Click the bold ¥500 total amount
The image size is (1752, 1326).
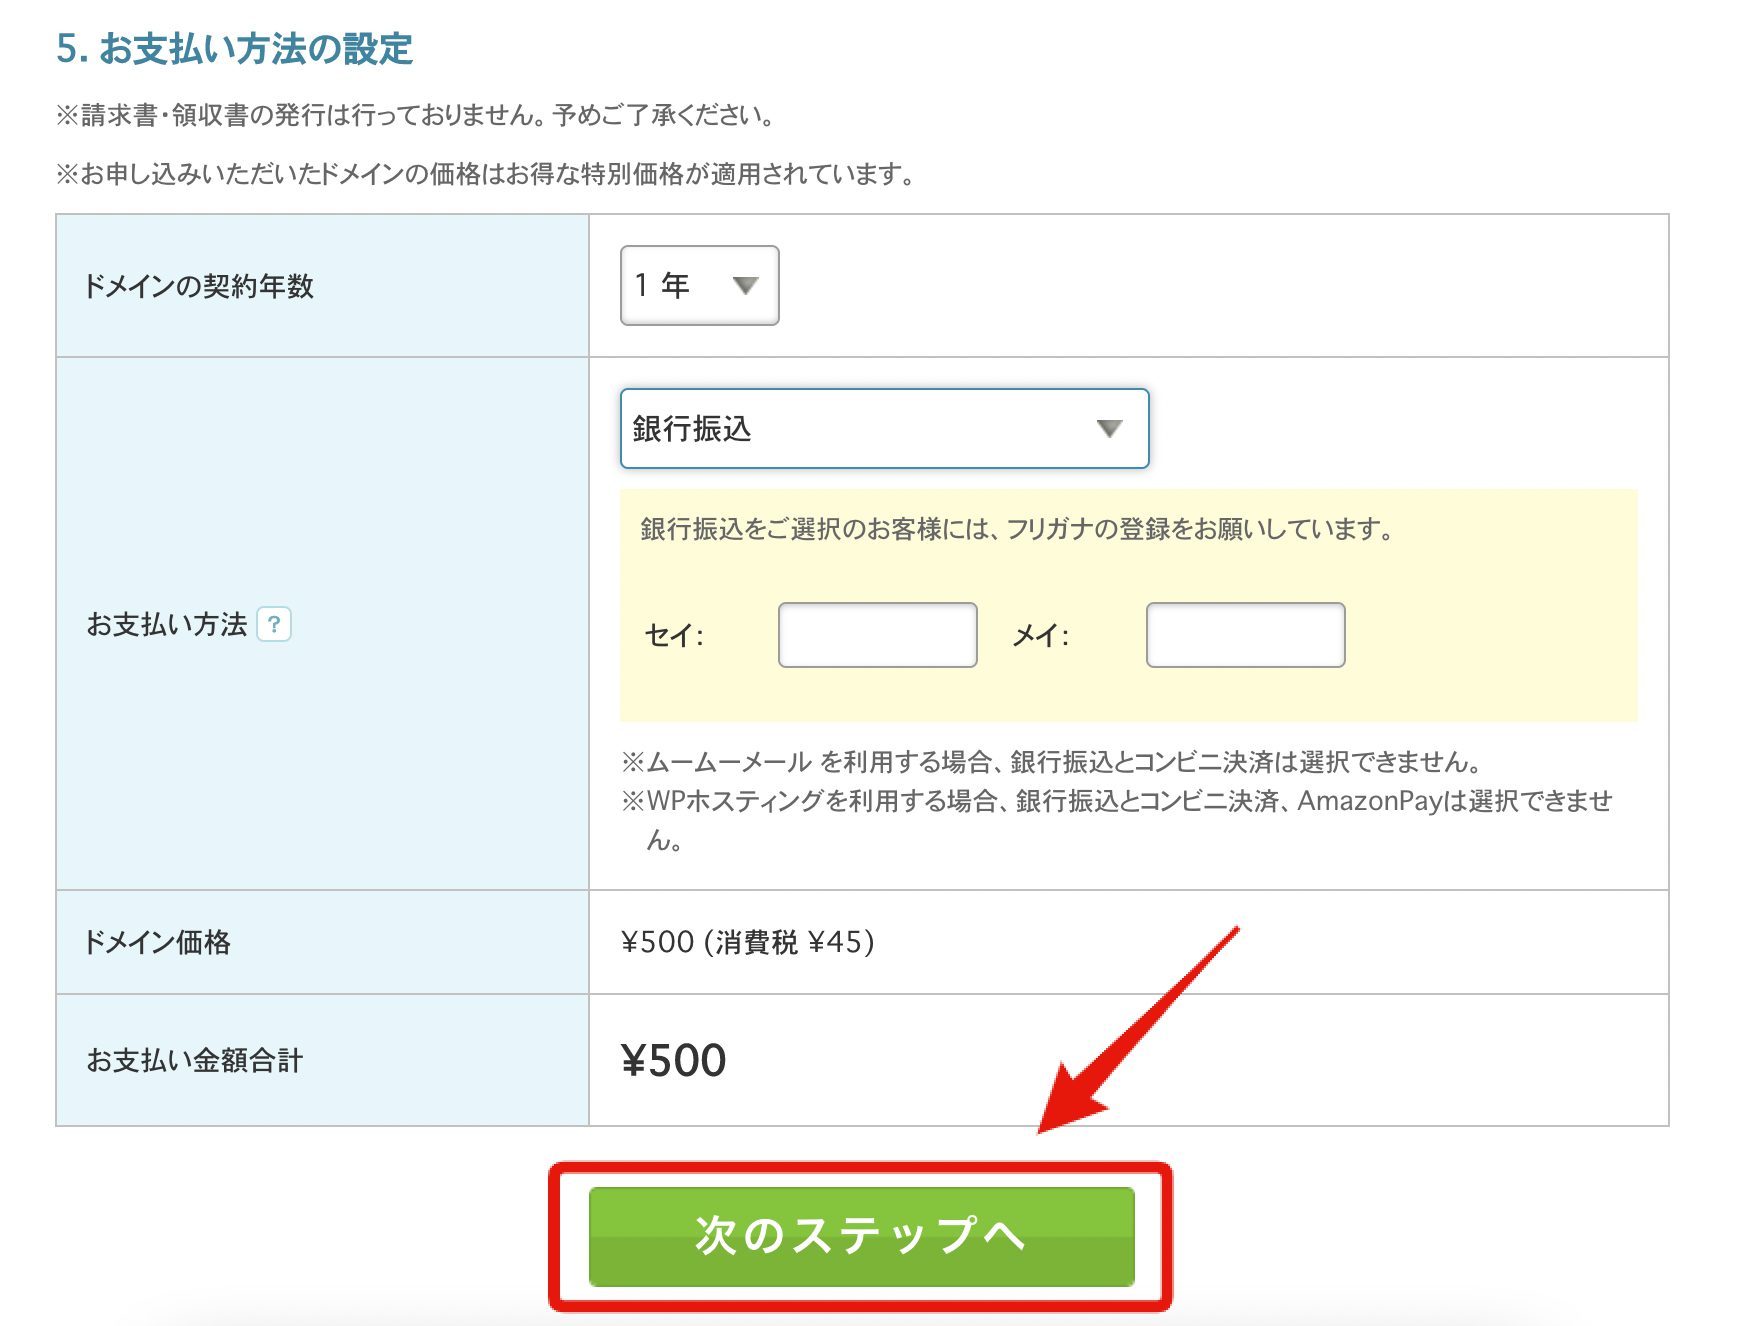674,1060
